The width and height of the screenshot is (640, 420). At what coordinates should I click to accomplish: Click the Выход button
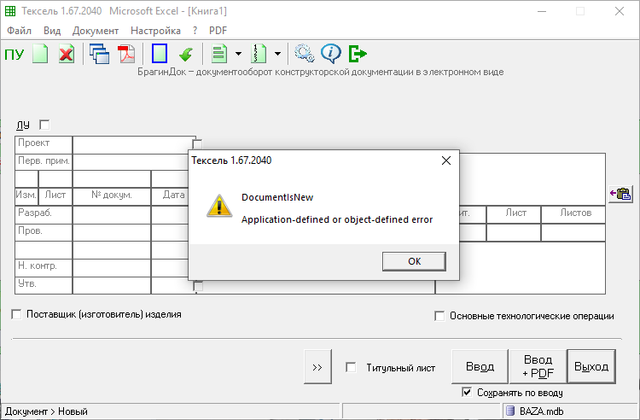pyautogui.click(x=591, y=367)
